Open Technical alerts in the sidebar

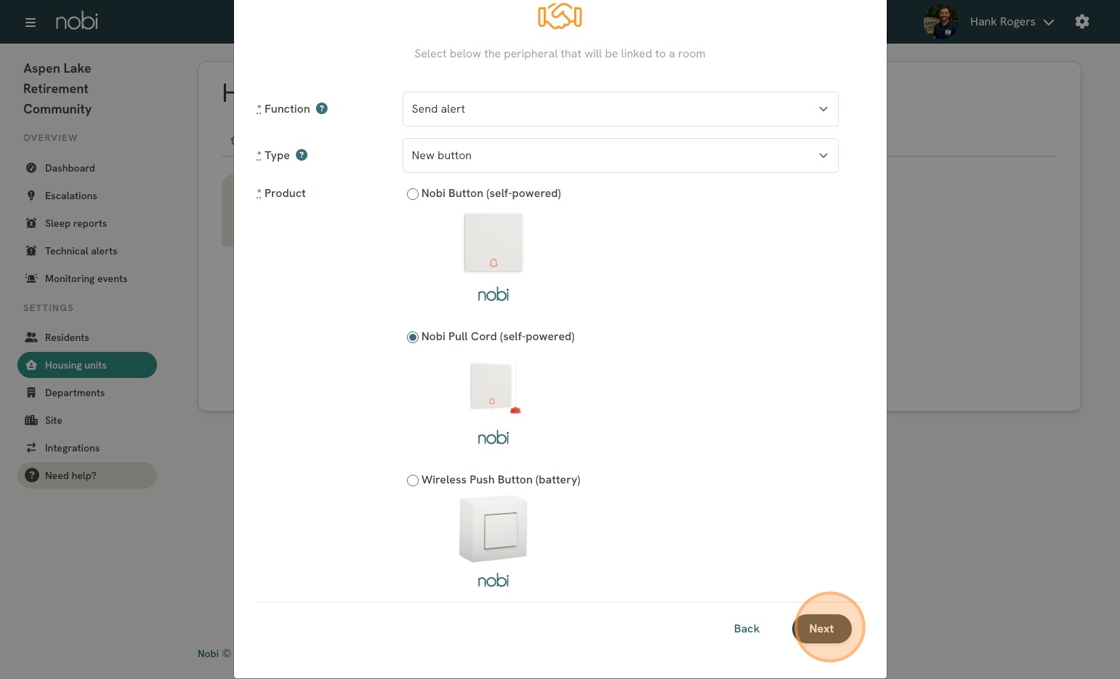point(80,251)
